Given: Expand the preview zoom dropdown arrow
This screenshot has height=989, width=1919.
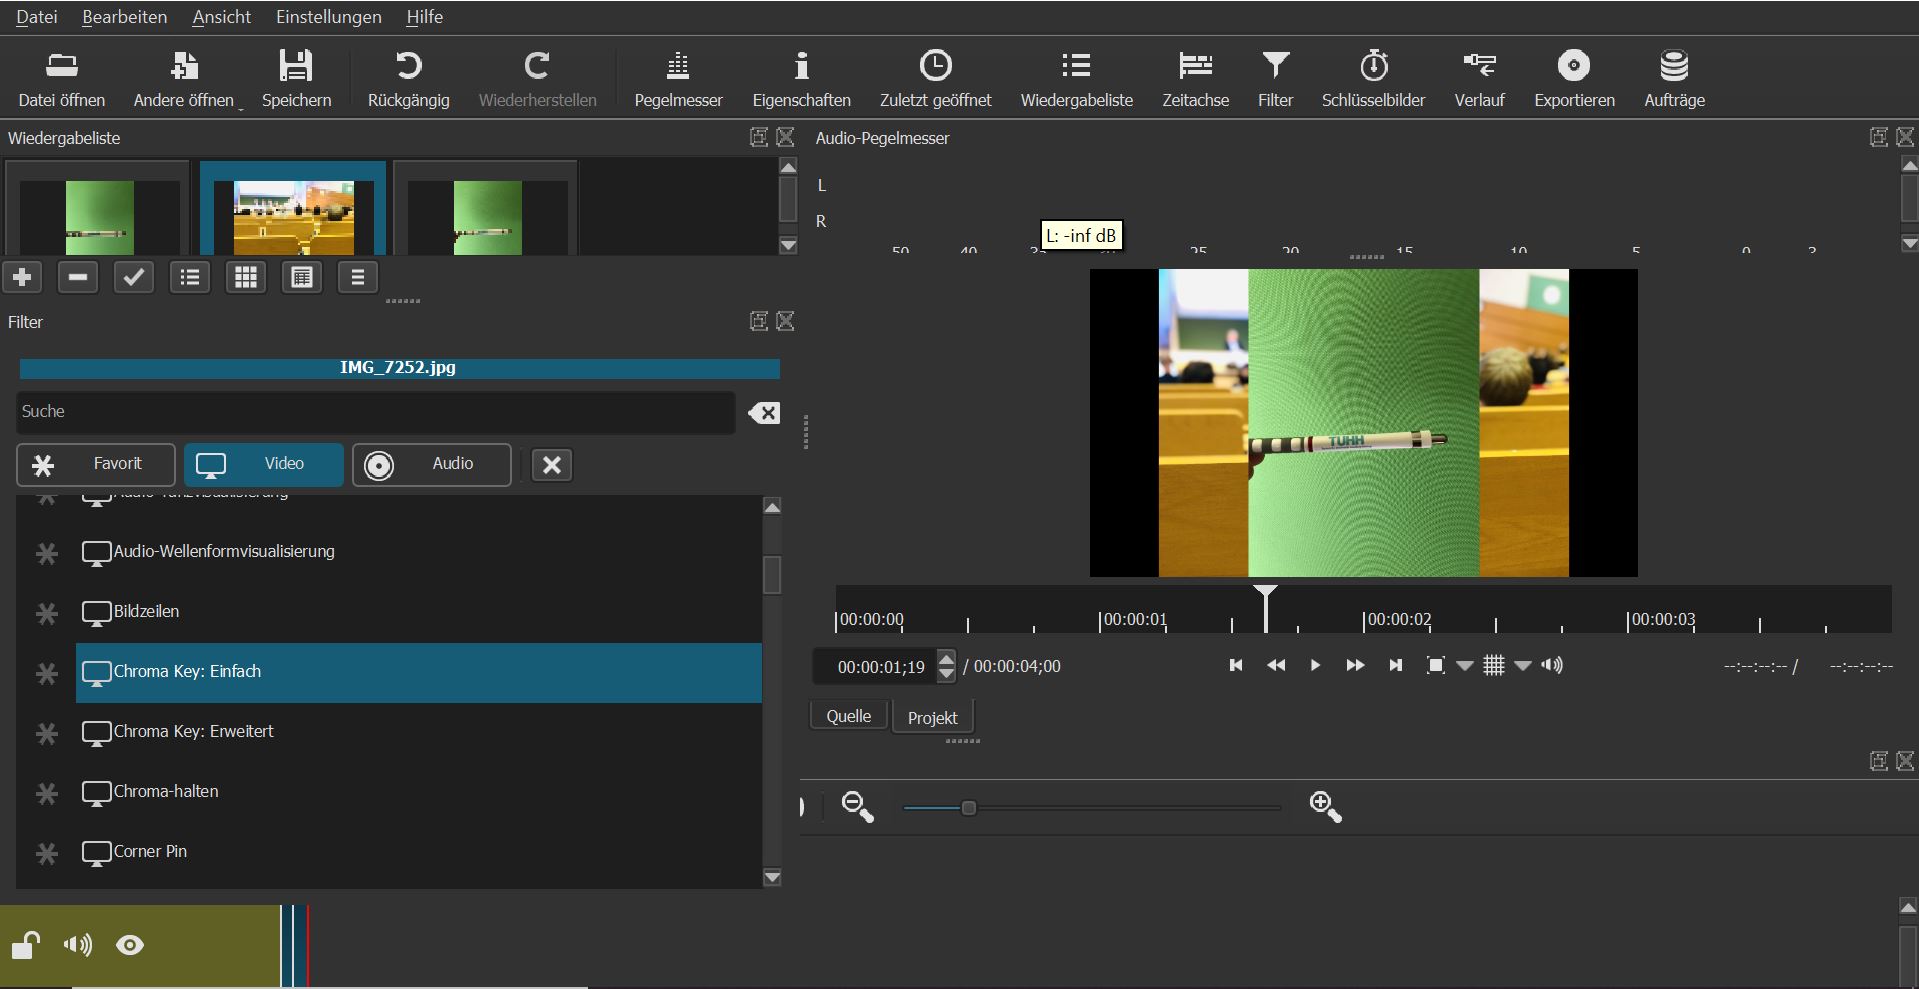Looking at the screenshot, I should click(x=1465, y=666).
